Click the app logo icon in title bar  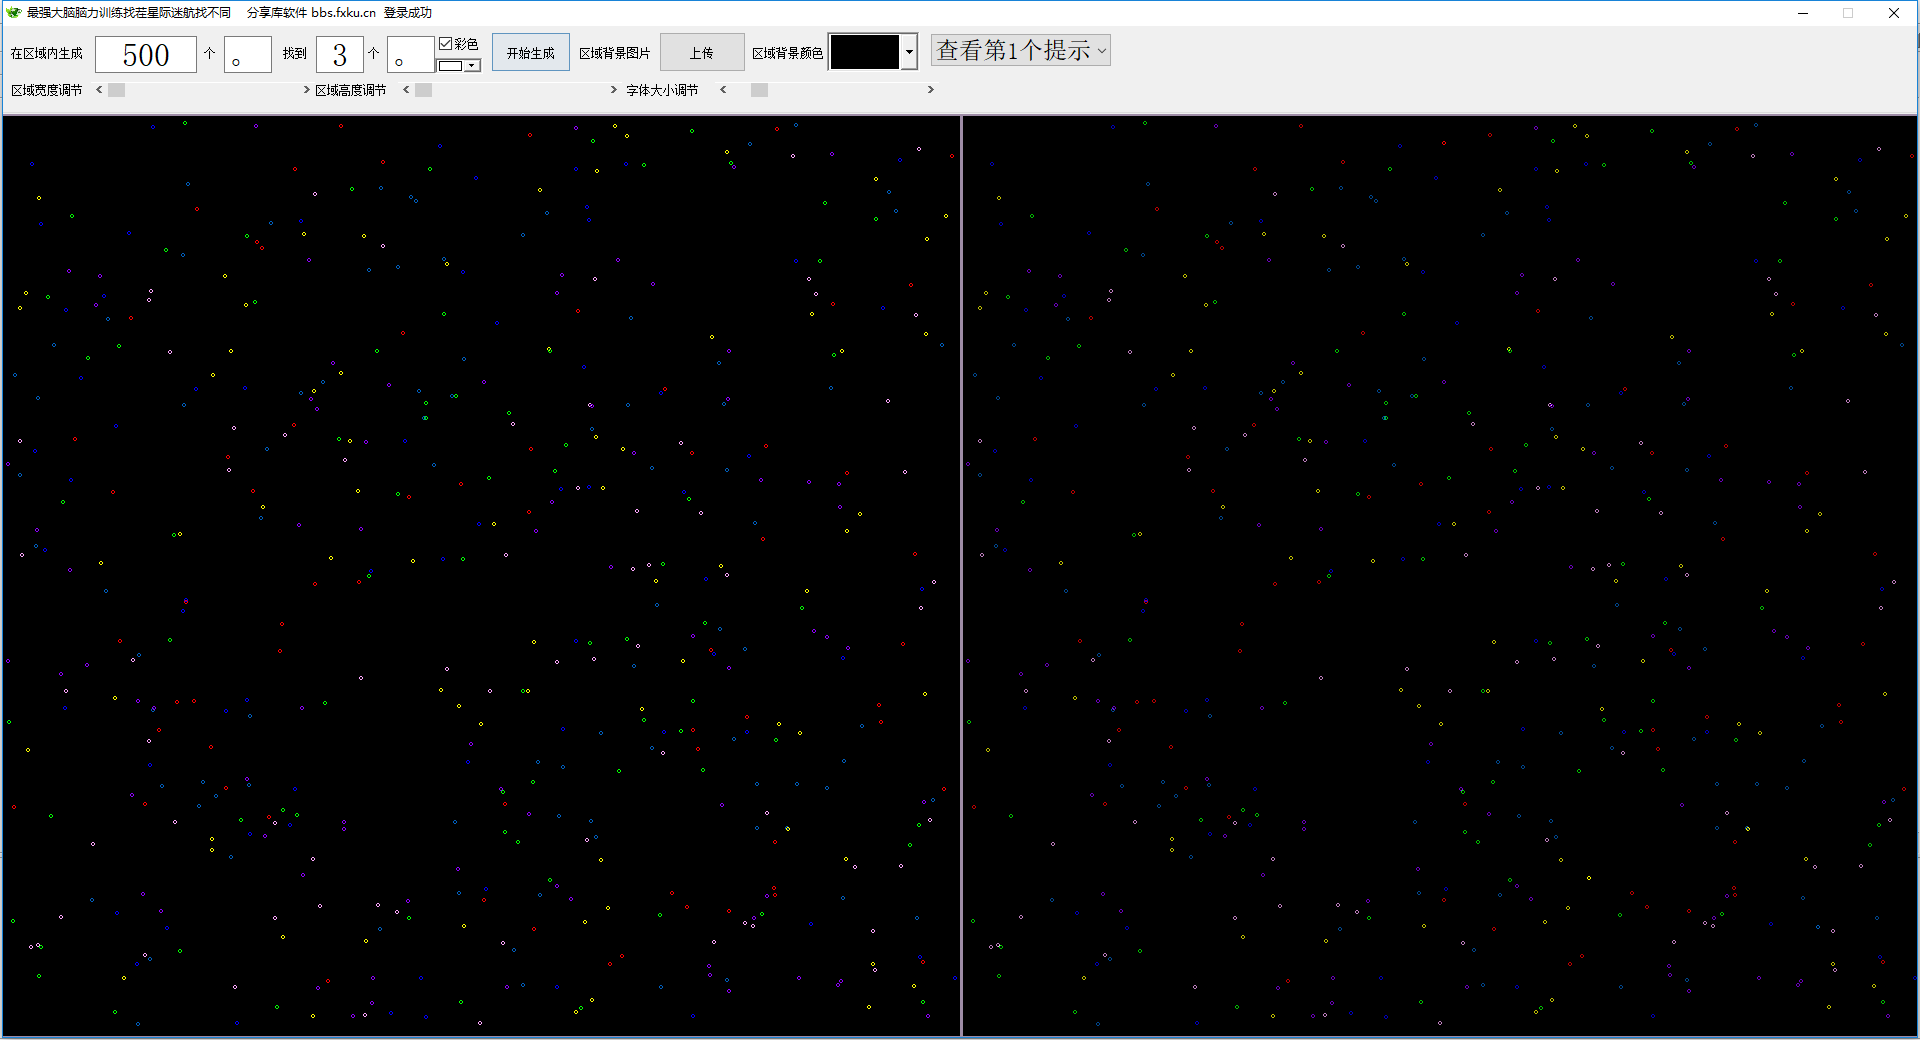point(13,13)
